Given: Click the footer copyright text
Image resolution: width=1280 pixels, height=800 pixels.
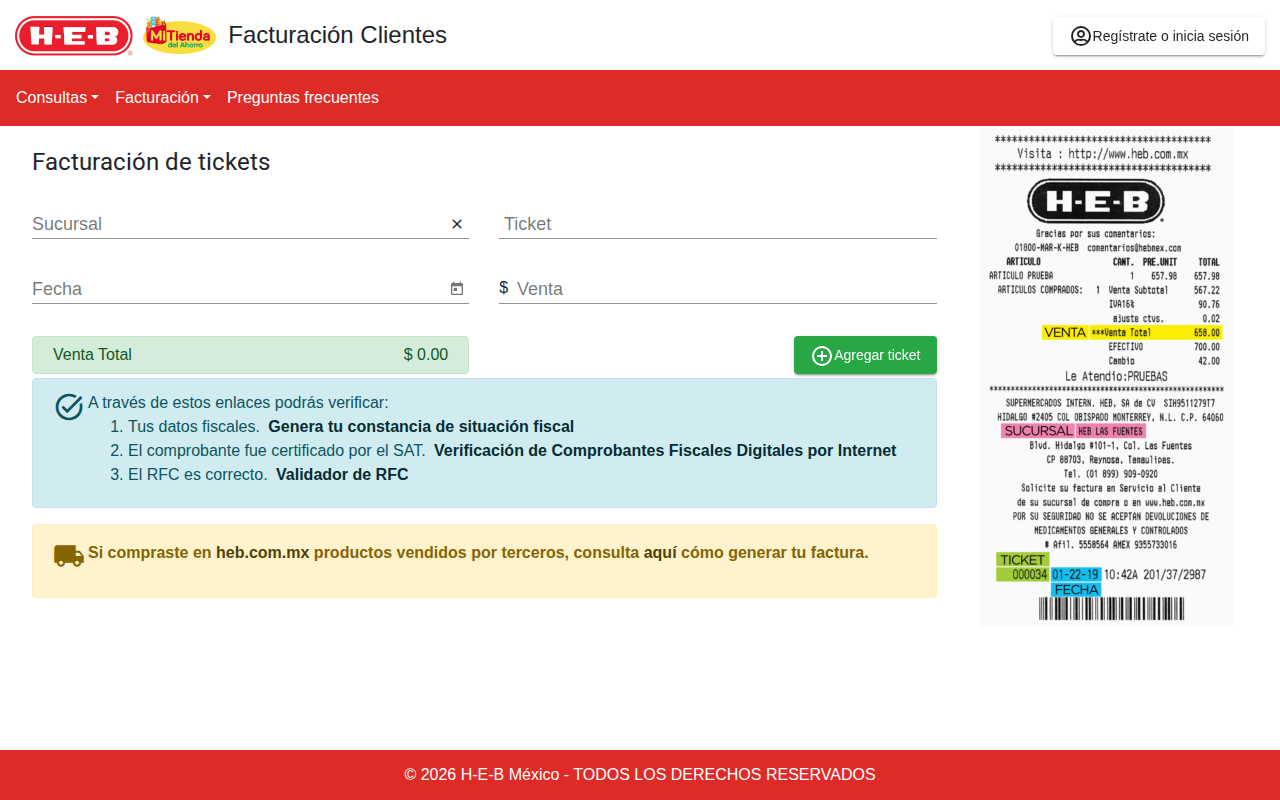Looking at the screenshot, I should tap(640, 775).
